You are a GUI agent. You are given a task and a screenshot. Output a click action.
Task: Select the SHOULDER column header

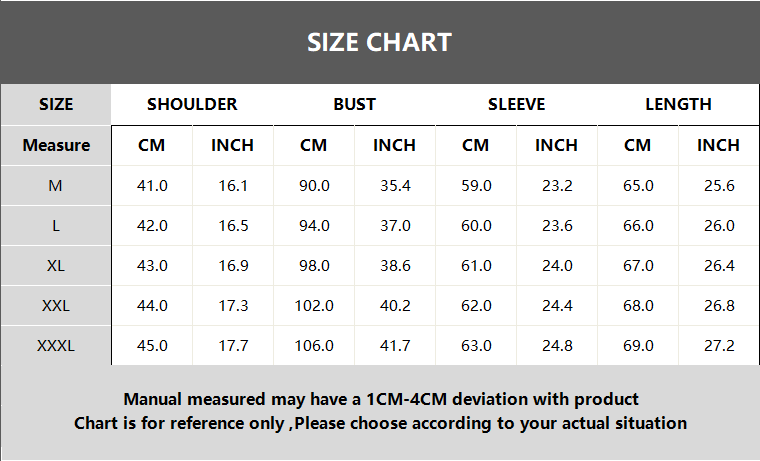click(192, 104)
